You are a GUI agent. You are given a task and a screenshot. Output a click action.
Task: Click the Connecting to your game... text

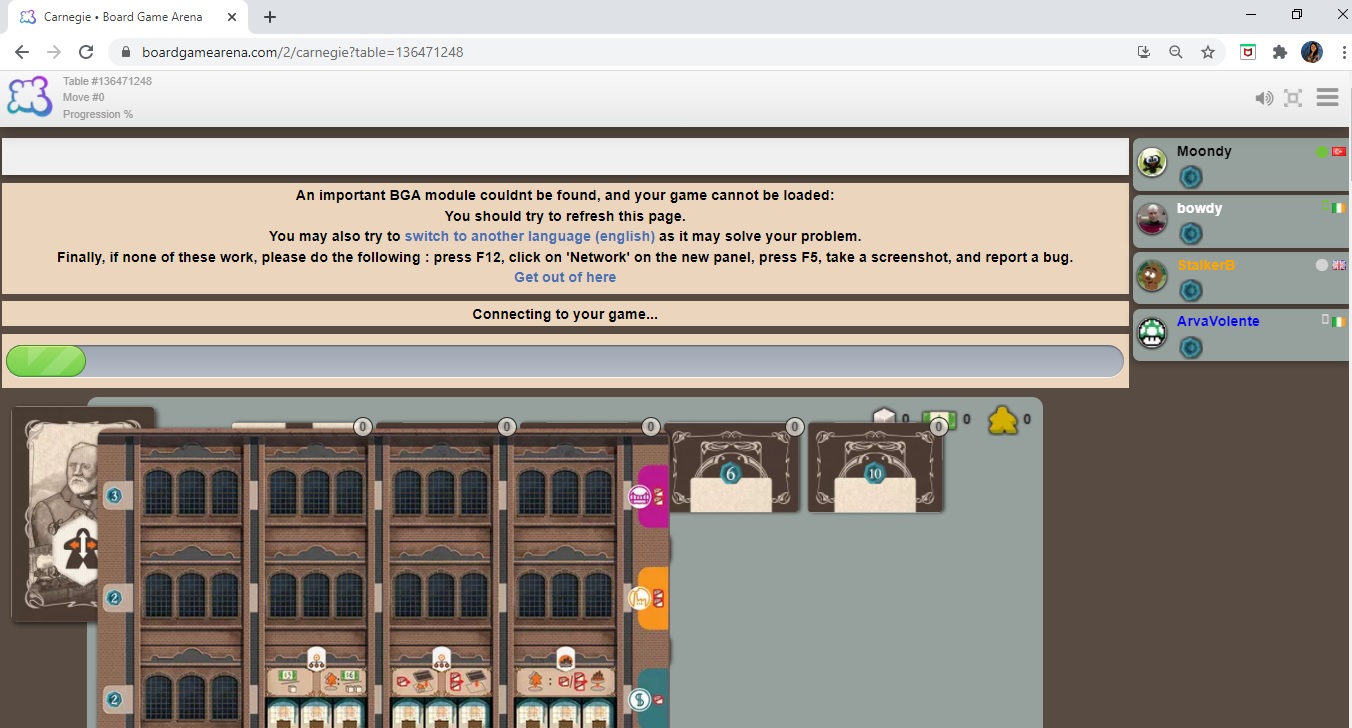[565, 314]
